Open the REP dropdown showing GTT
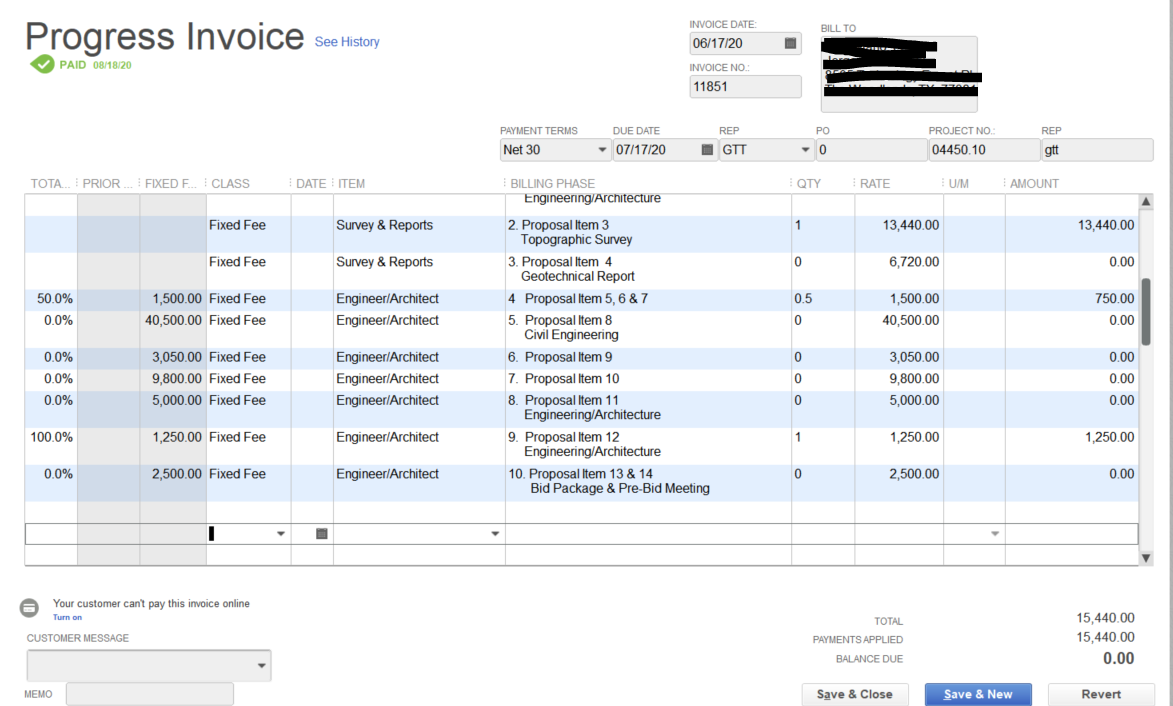The height and width of the screenshot is (706, 1173). point(805,150)
